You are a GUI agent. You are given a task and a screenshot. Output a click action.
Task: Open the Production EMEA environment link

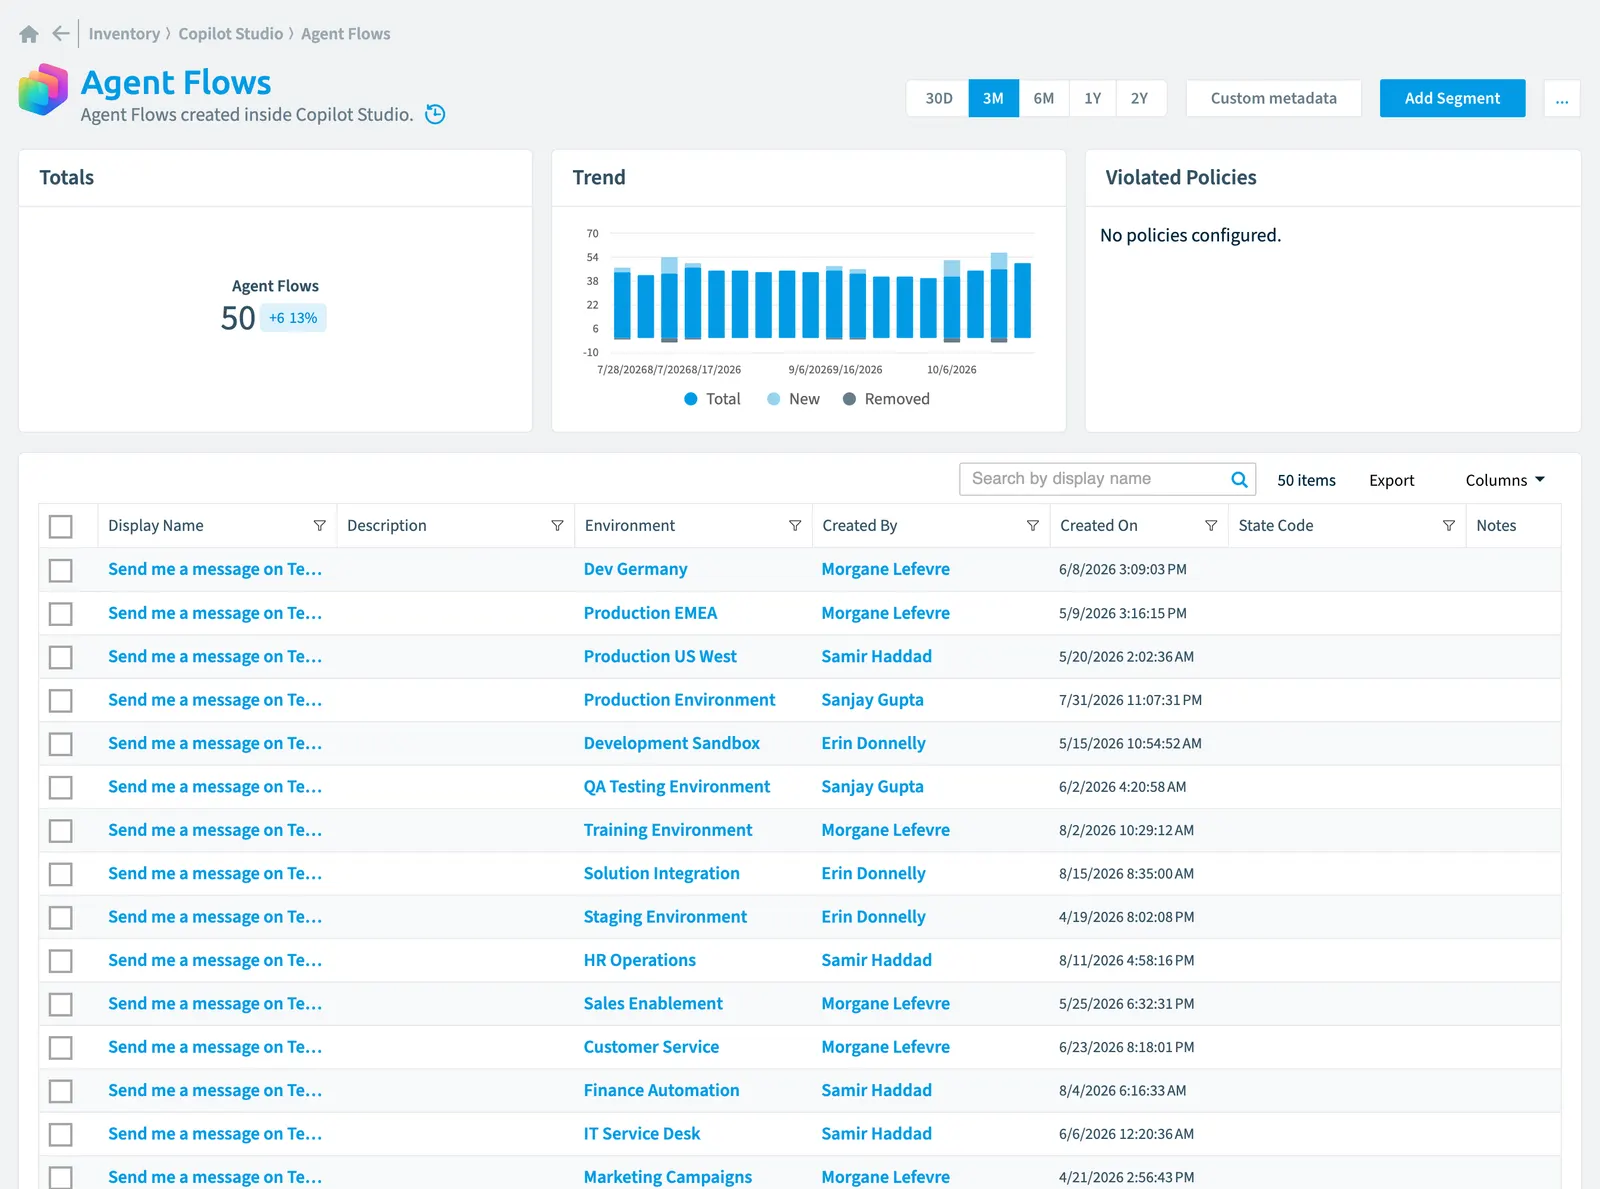click(650, 613)
